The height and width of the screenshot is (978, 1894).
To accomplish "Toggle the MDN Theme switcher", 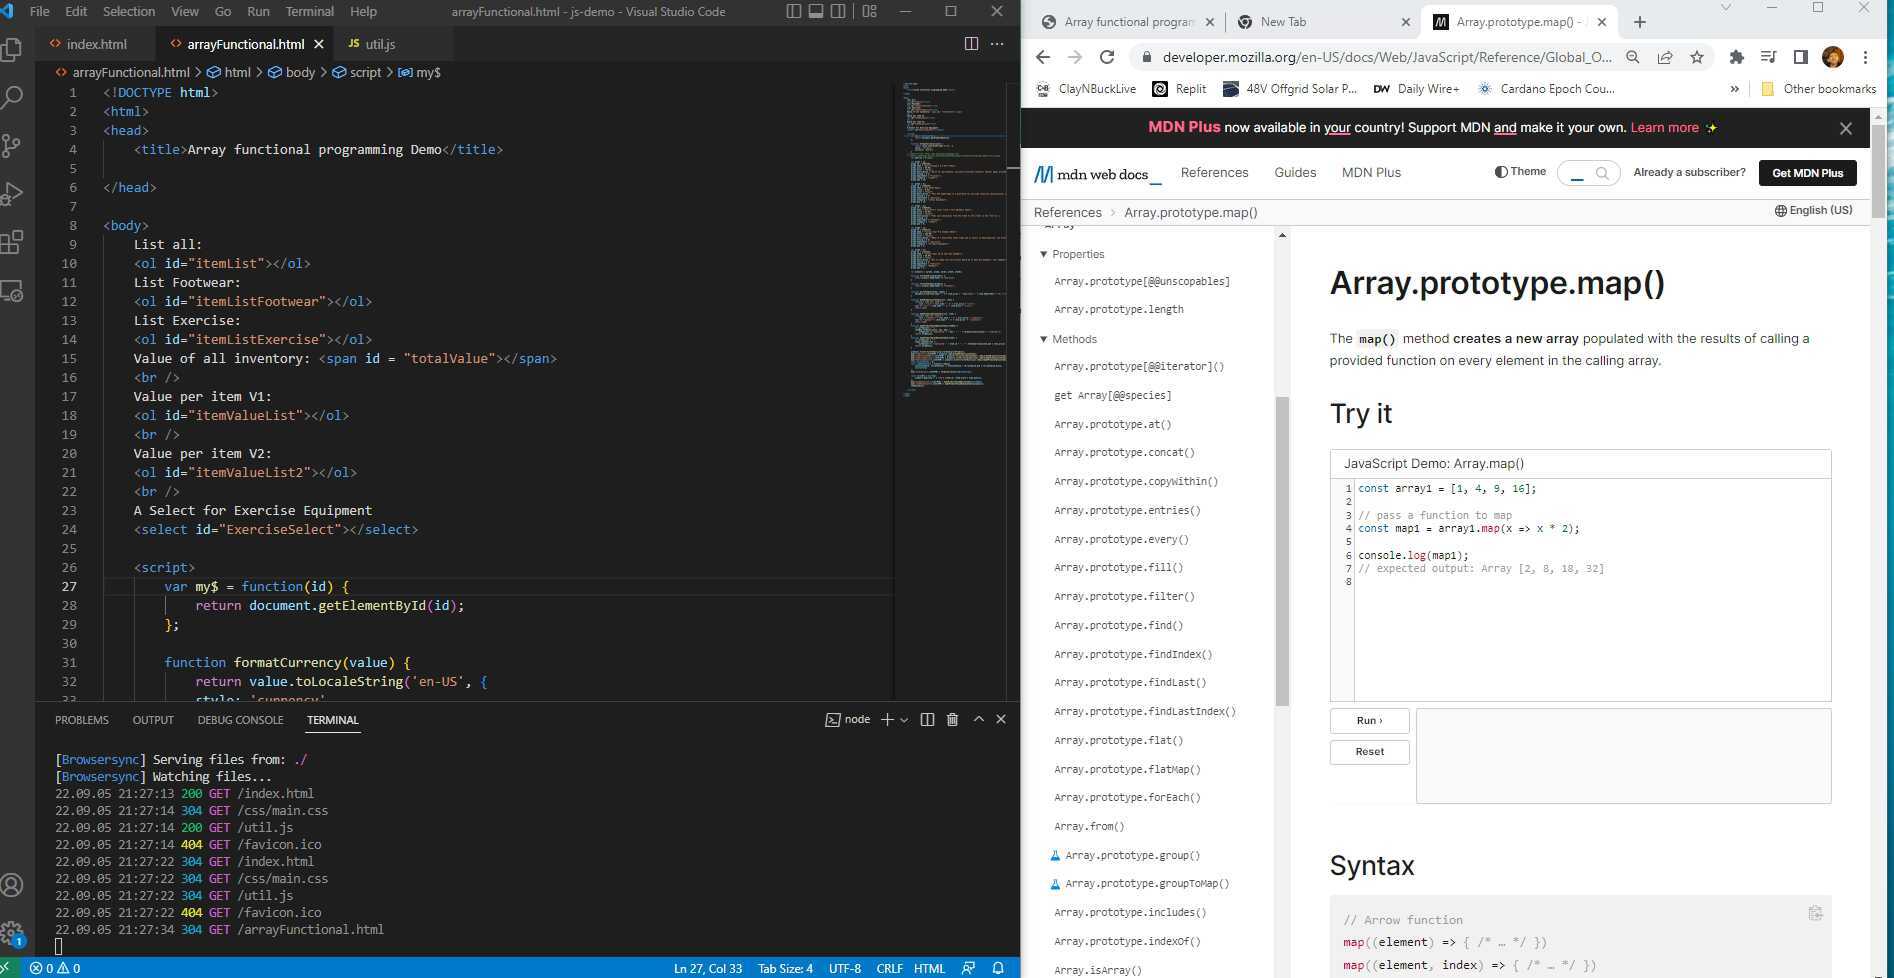I will 1520,172.
